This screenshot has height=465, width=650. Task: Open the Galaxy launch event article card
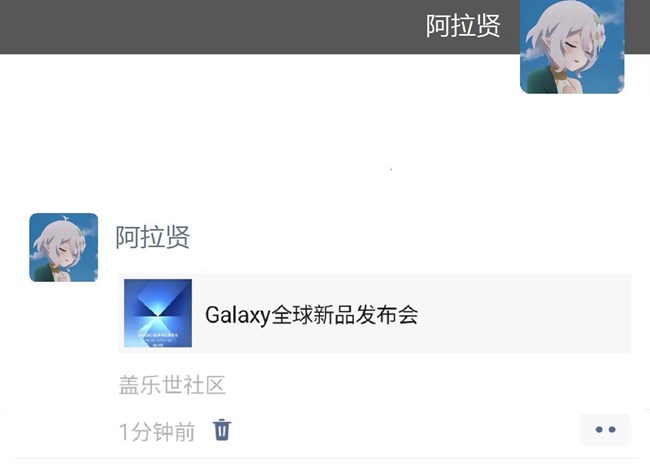pyautogui.click(x=375, y=313)
